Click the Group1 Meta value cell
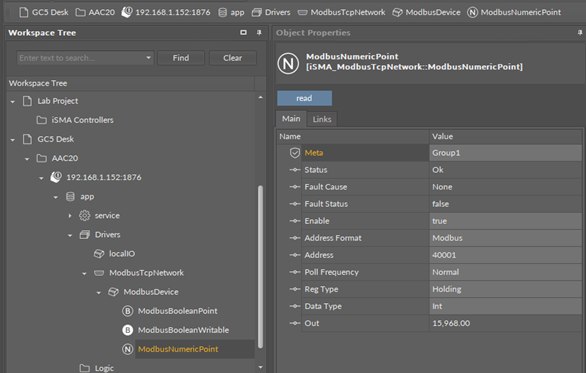 (x=505, y=153)
